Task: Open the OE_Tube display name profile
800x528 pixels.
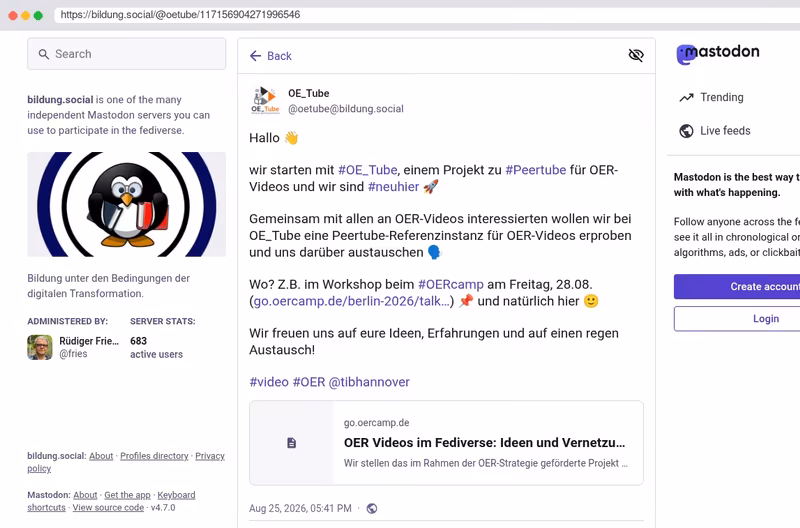Action: tap(309, 93)
